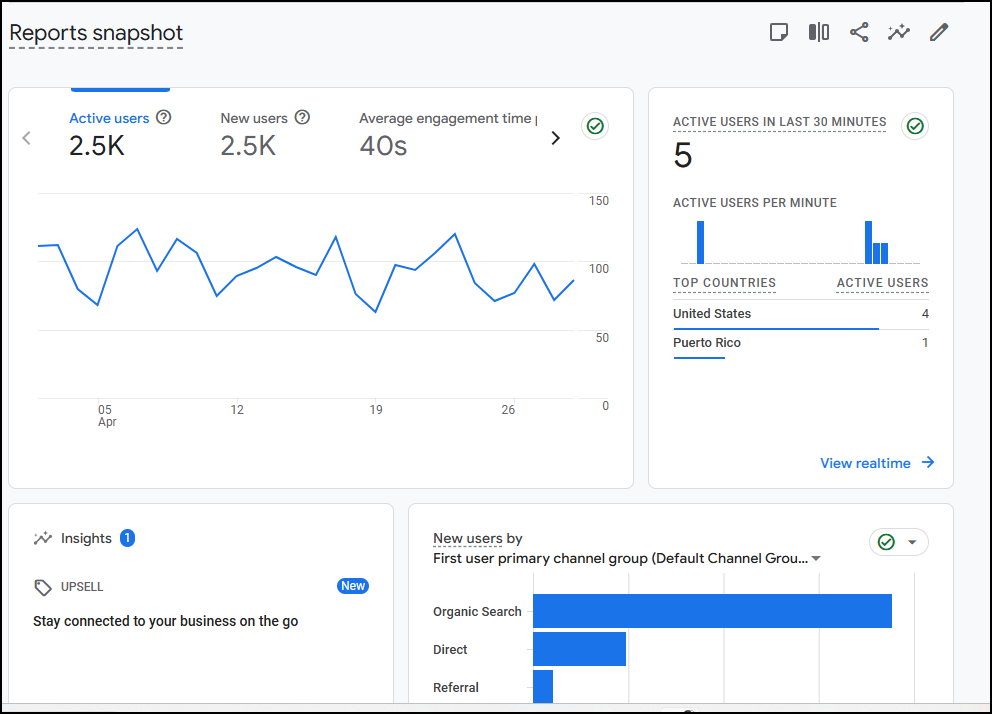
Task: Click the 40s engagement time value
Action: pos(383,146)
